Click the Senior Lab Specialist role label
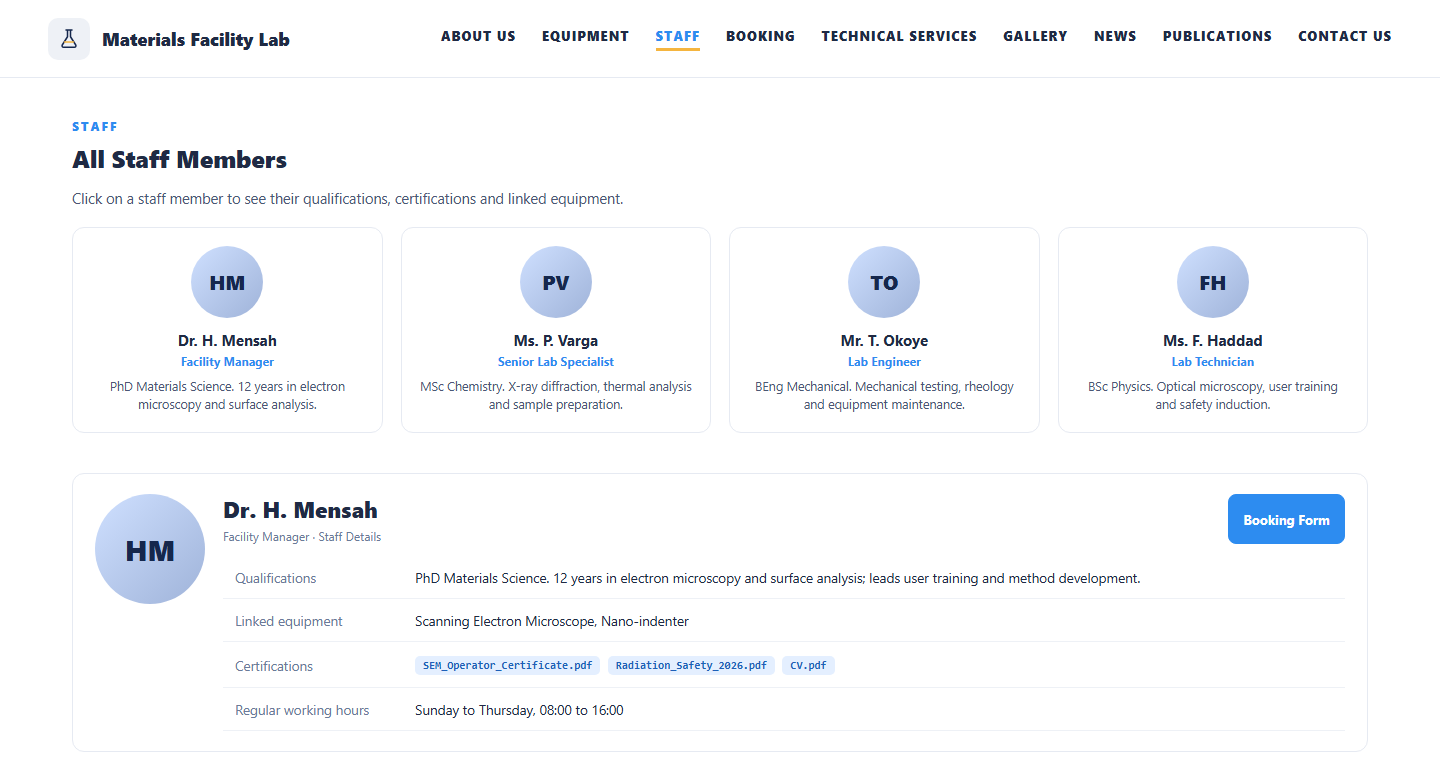Image resolution: width=1440 pixels, height=760 pixels. click(x=556, y=362)
